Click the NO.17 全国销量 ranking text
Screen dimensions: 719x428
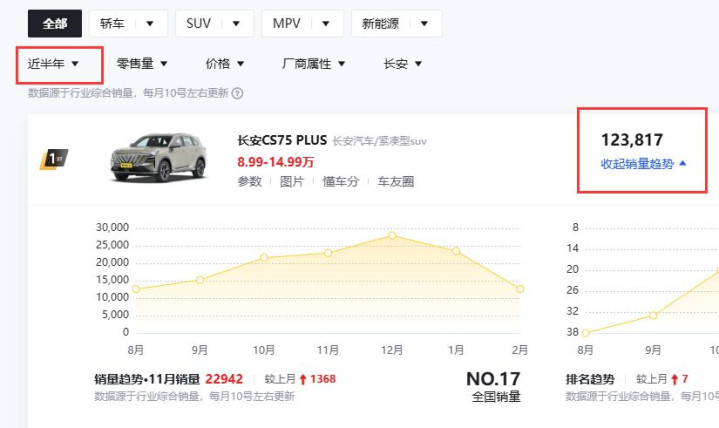click(x=493, y=387)
